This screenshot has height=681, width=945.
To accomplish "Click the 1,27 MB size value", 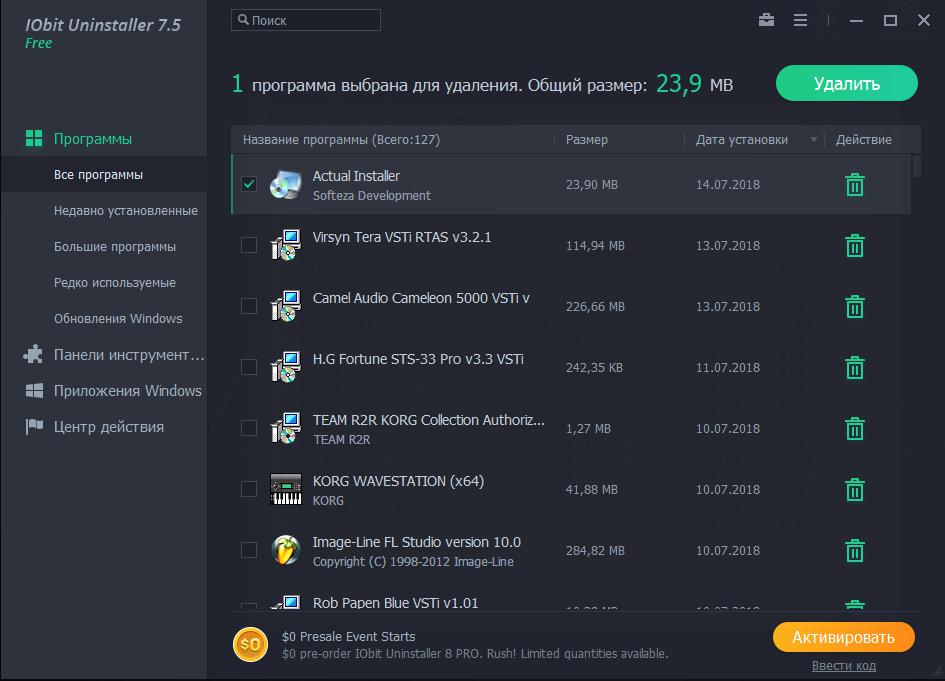I will click(588, 428).
